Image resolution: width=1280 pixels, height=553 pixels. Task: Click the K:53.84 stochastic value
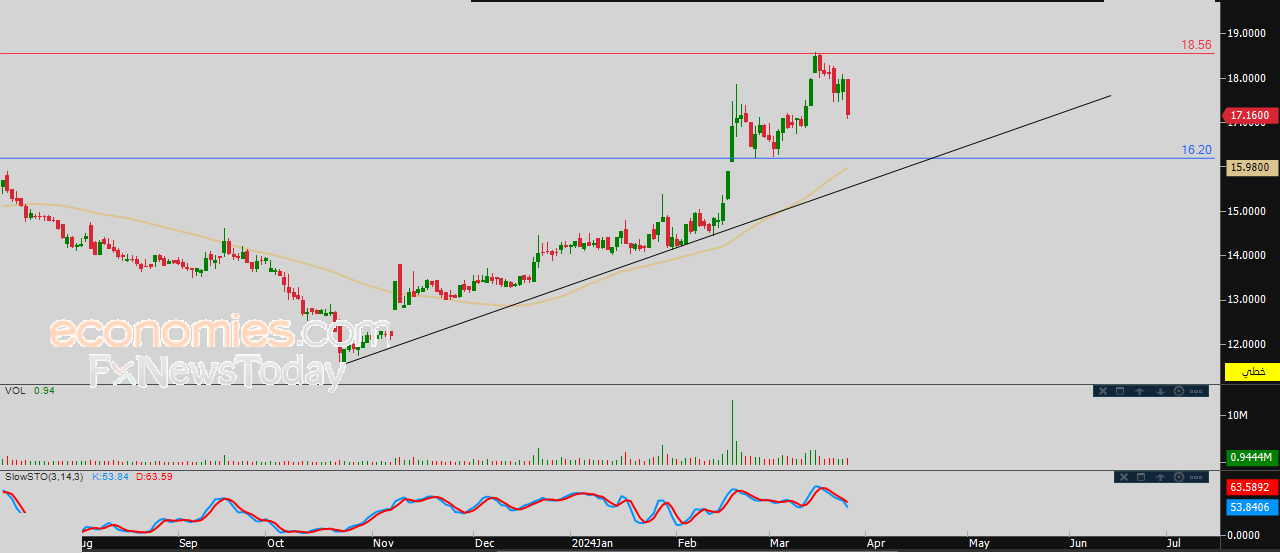pyautogui.click(x=111, y=476)
